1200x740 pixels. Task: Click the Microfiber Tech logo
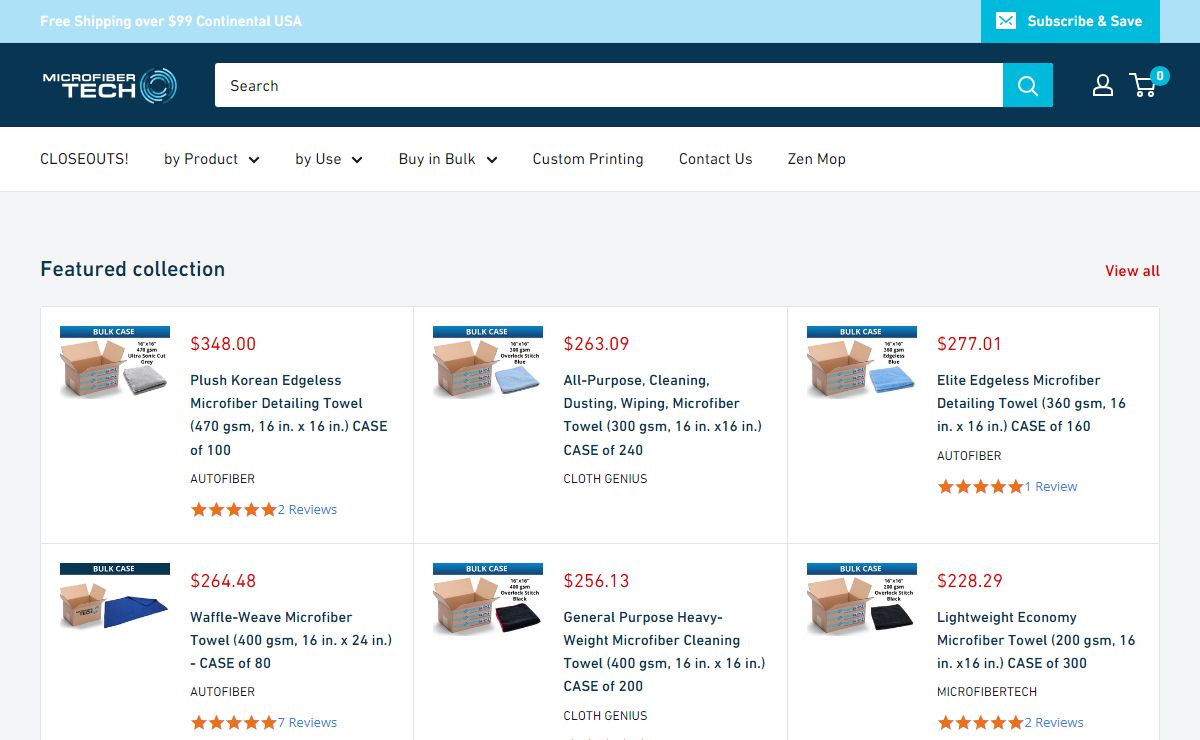(x=109, y=85)
